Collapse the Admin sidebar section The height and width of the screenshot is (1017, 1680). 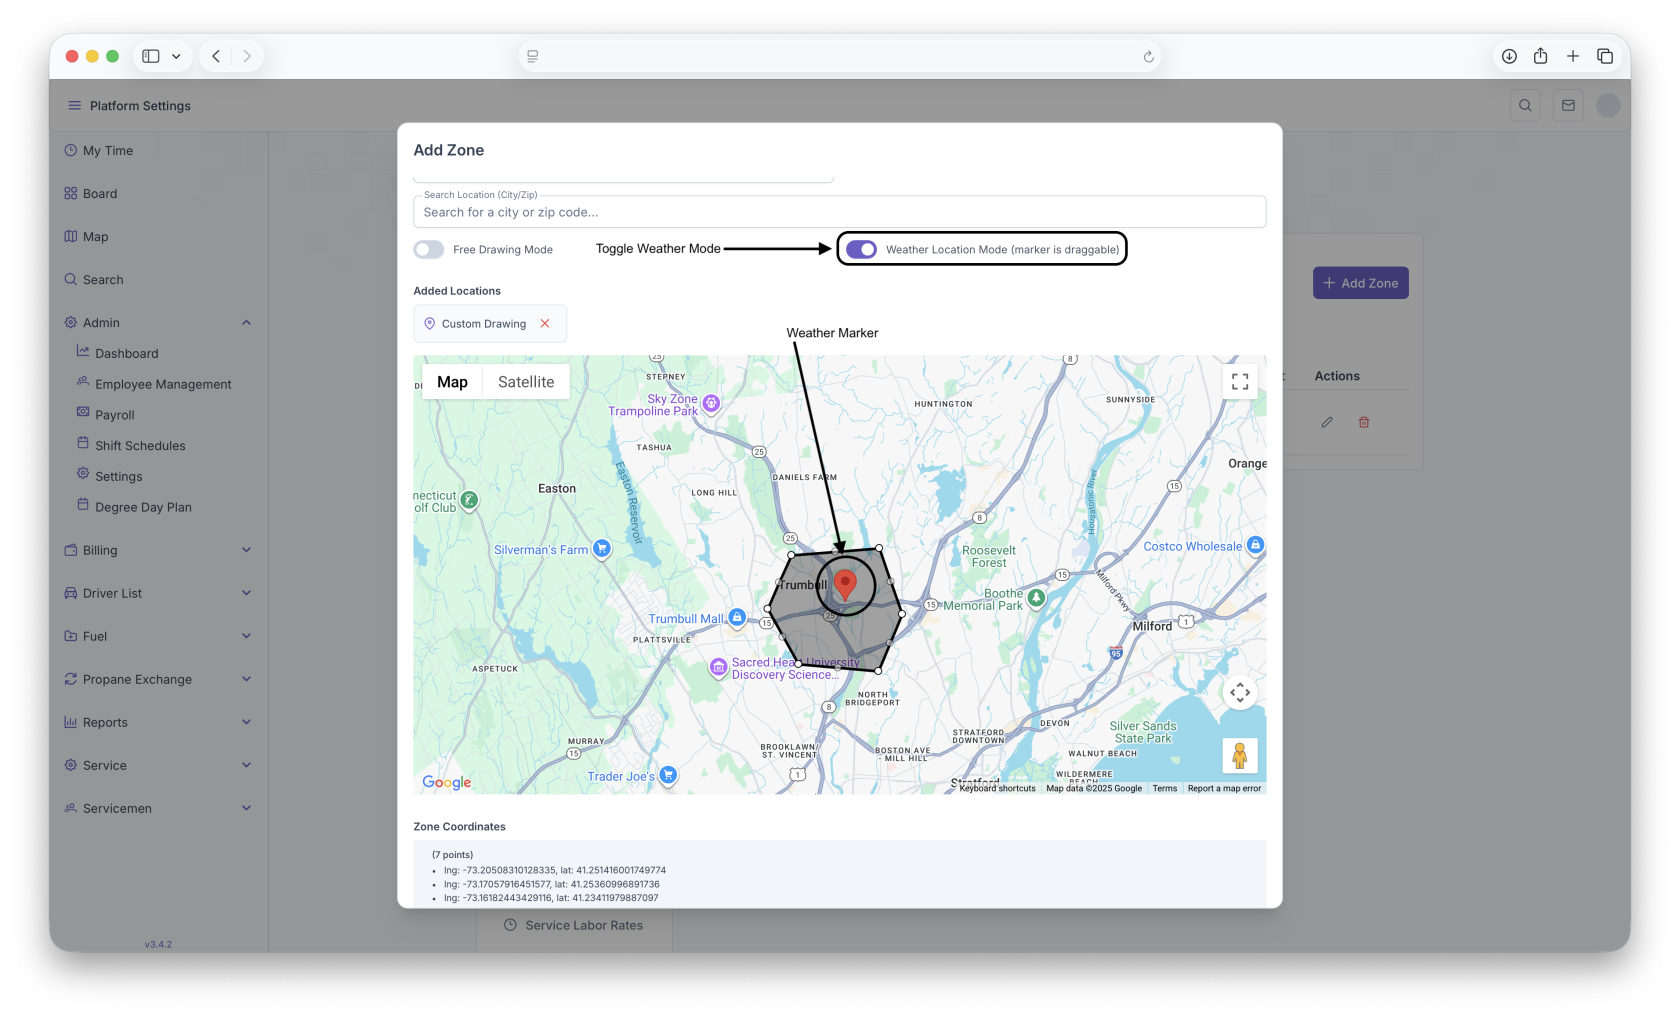click(x=246, y=323)
